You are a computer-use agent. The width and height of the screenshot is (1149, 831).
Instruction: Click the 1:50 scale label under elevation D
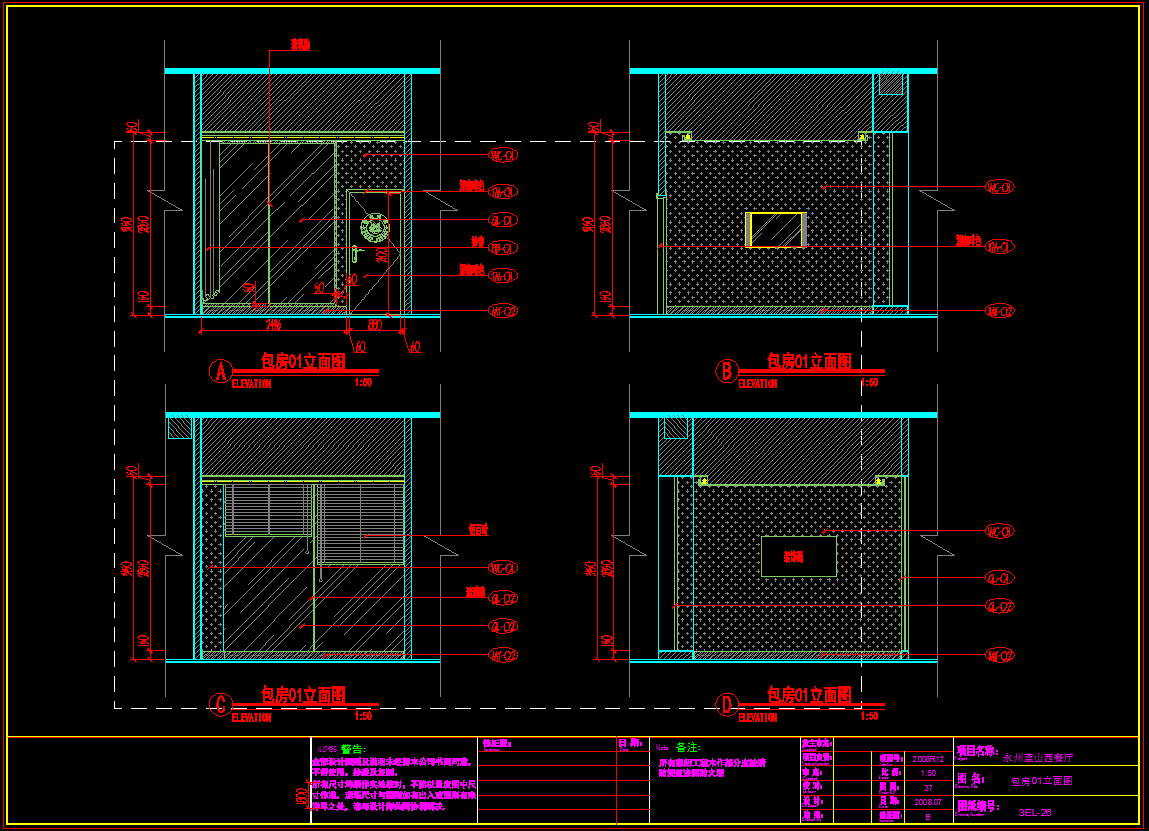(x=870, y=716)
